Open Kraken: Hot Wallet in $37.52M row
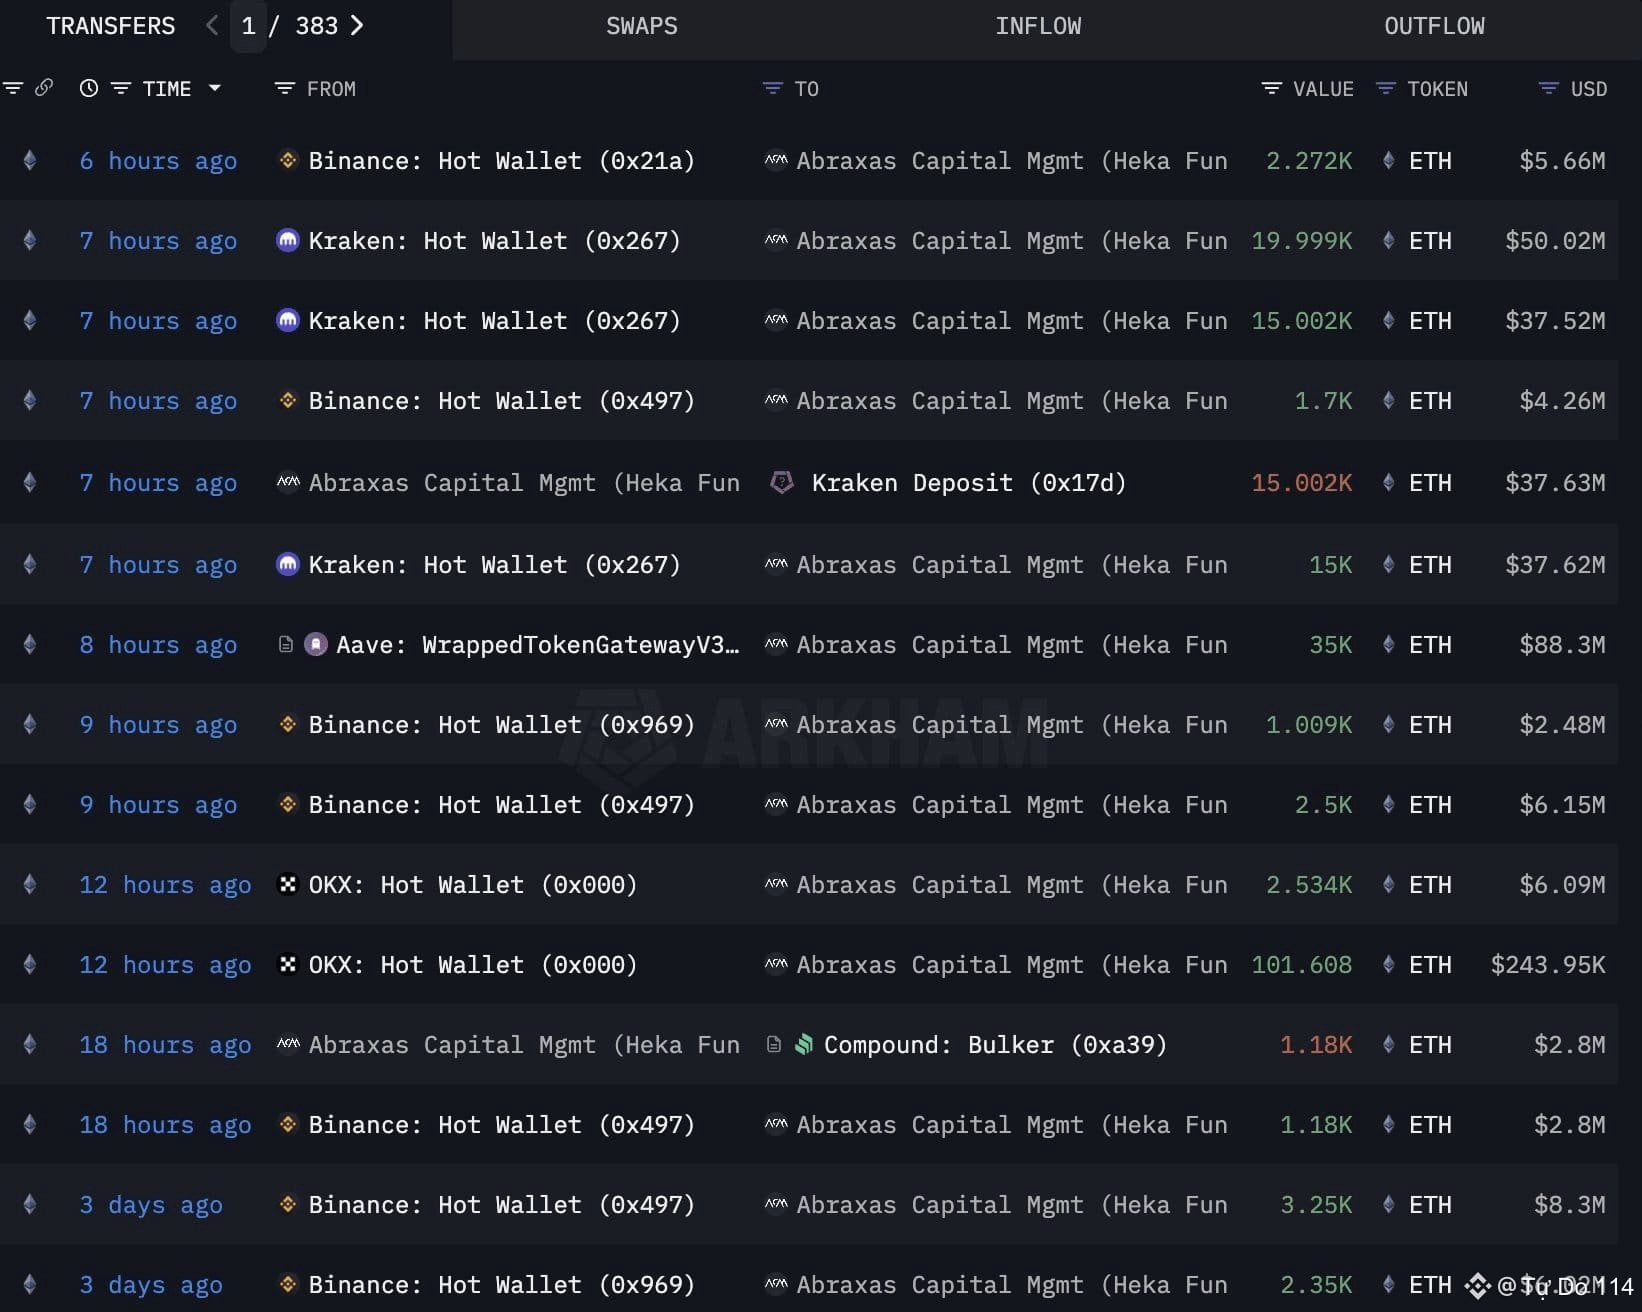This screenshot has width=1642, height=1312. (x=494, y=321)
